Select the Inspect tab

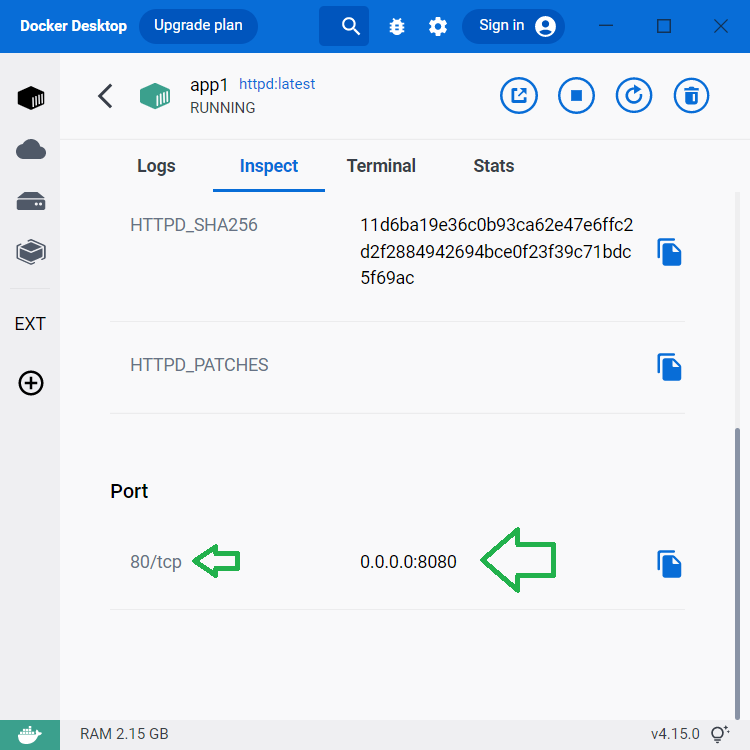pyautogui.click(x=269, y=166)
